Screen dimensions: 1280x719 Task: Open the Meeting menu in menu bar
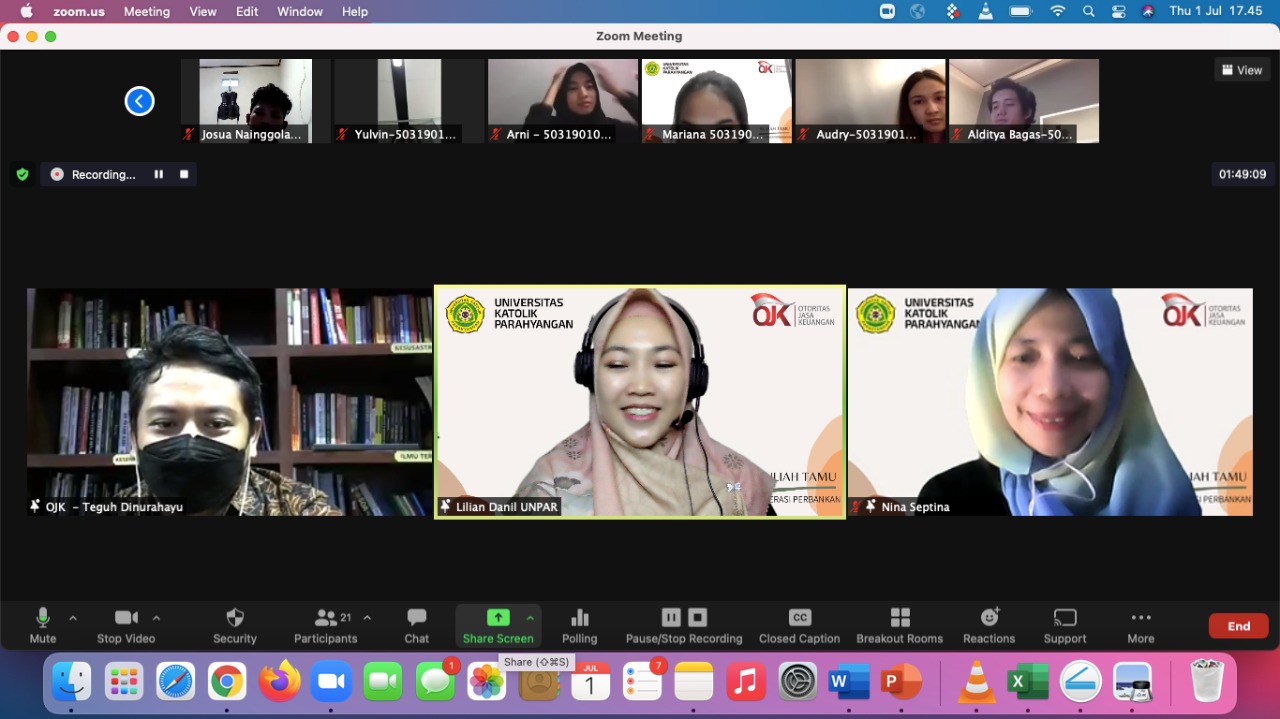(146, 12)
